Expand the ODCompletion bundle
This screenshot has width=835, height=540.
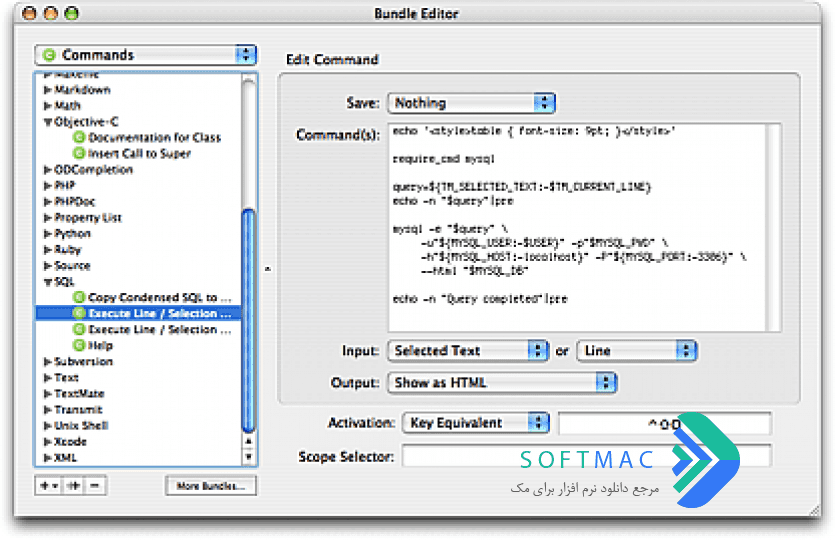tap(47, 169)
